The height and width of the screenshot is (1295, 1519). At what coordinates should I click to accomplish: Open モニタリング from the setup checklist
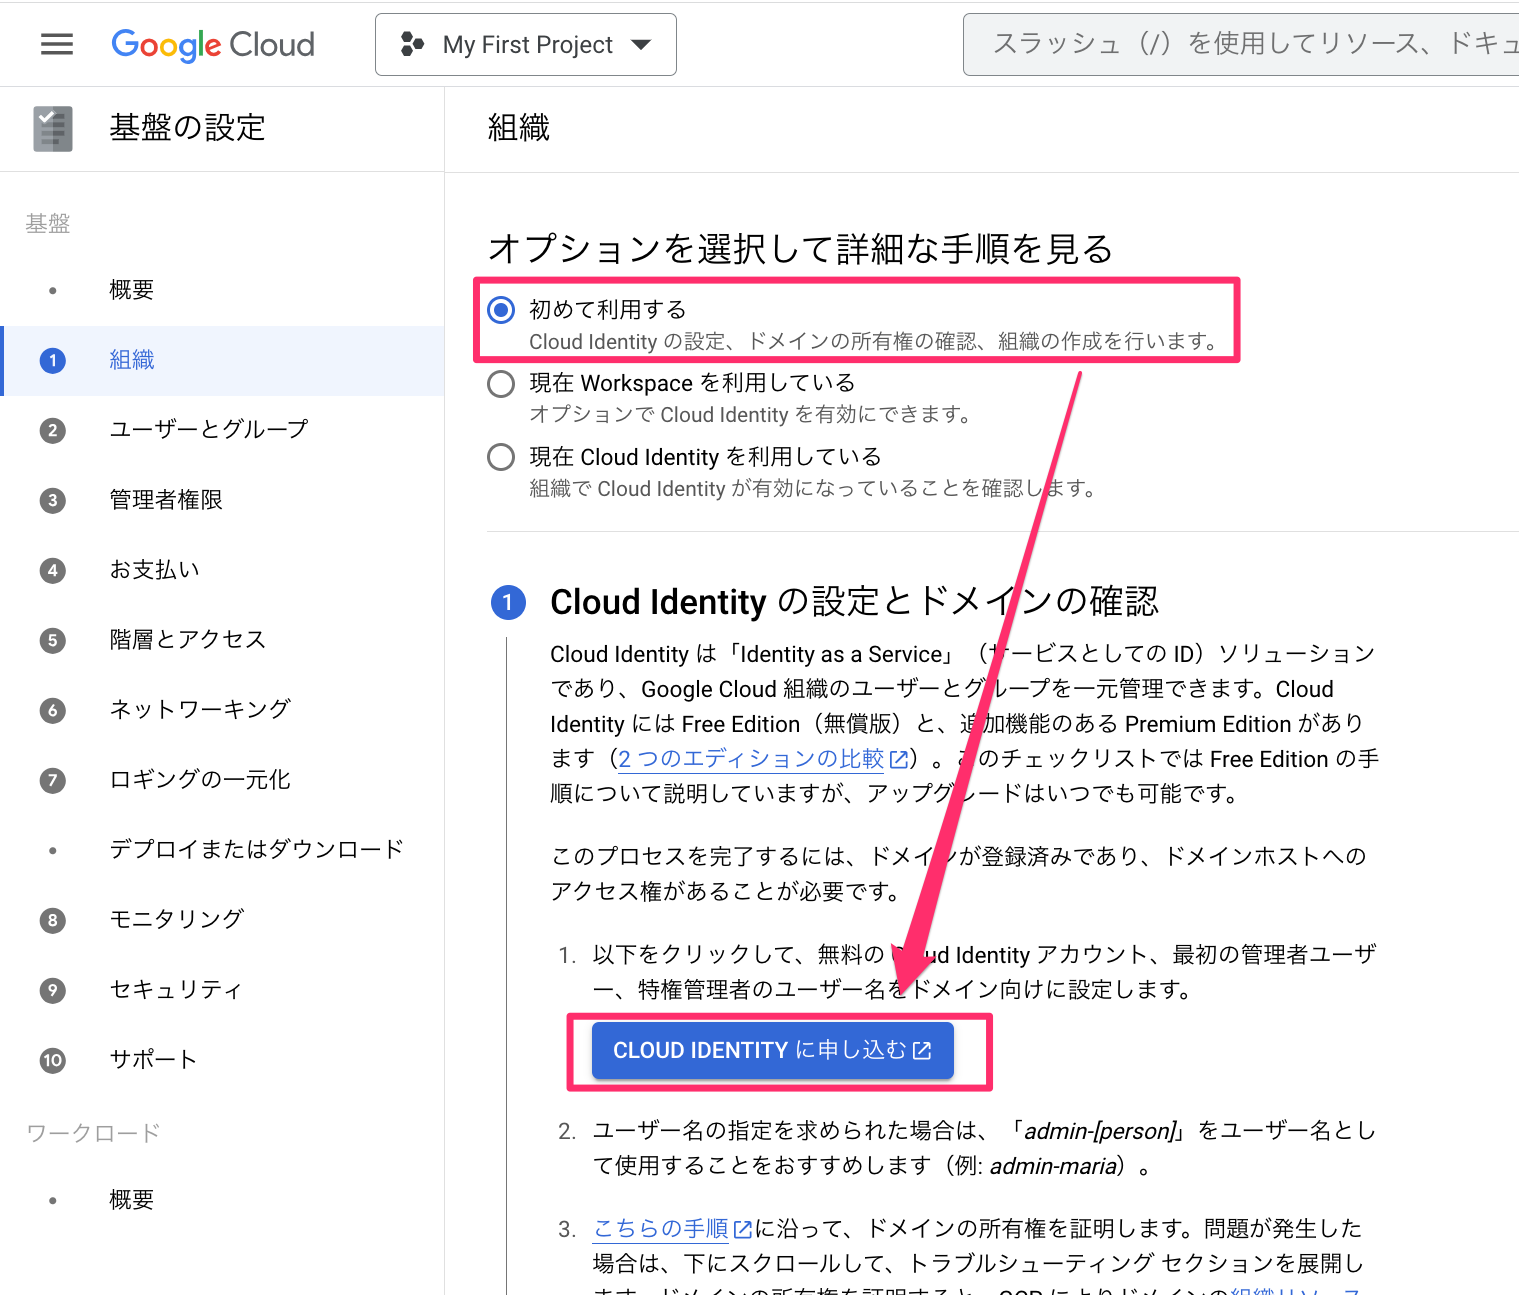click(x=176, y=920)
